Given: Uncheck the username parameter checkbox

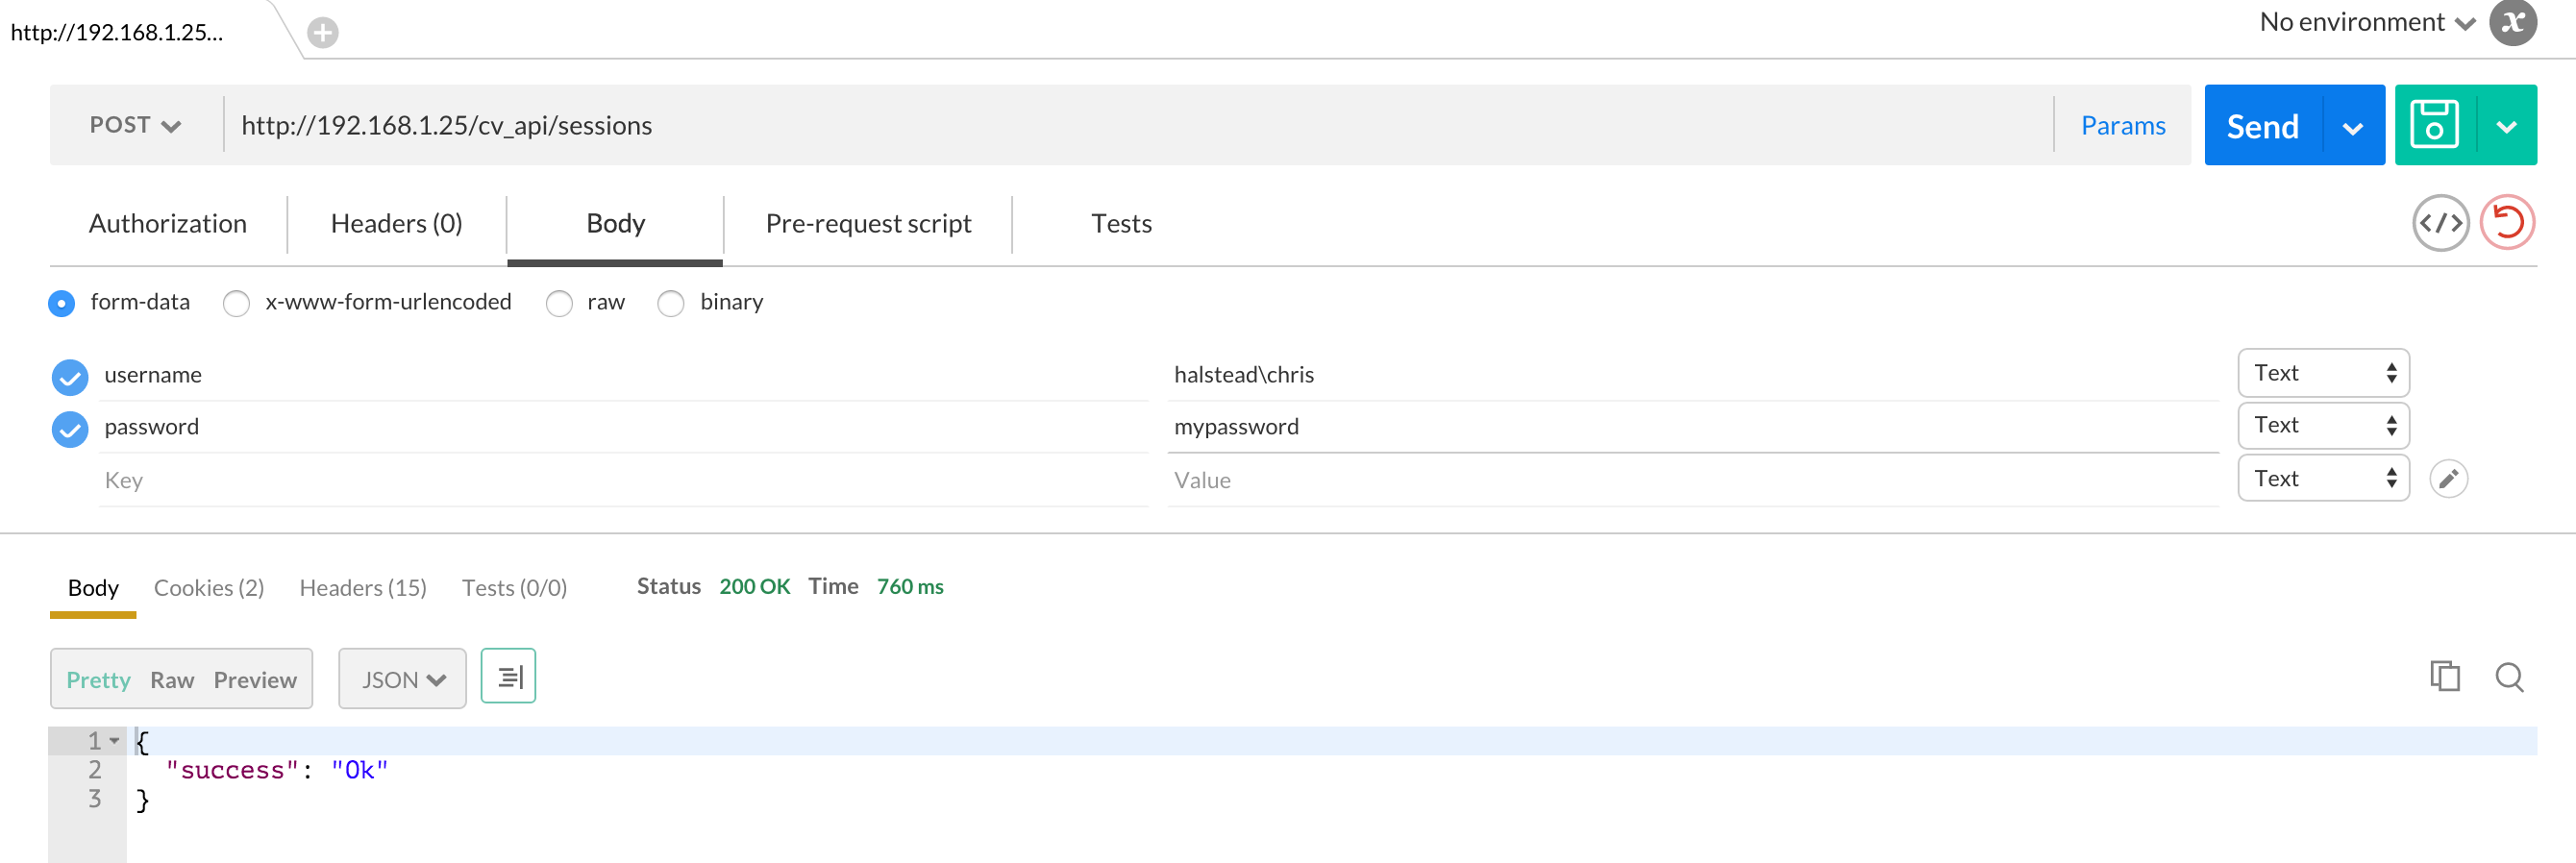Looking at the screenshot, I should 70,377.
